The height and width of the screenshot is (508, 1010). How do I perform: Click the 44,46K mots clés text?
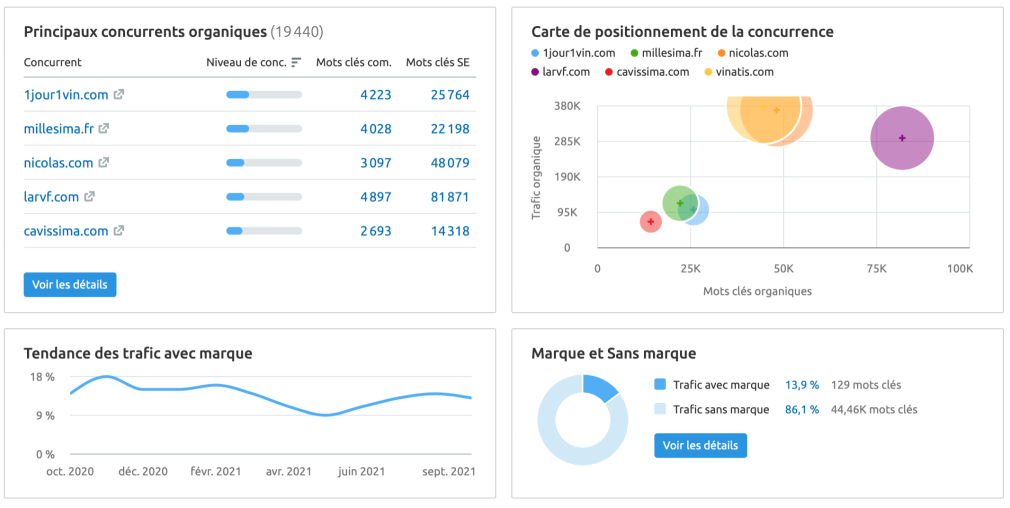[x=874, y=409]
